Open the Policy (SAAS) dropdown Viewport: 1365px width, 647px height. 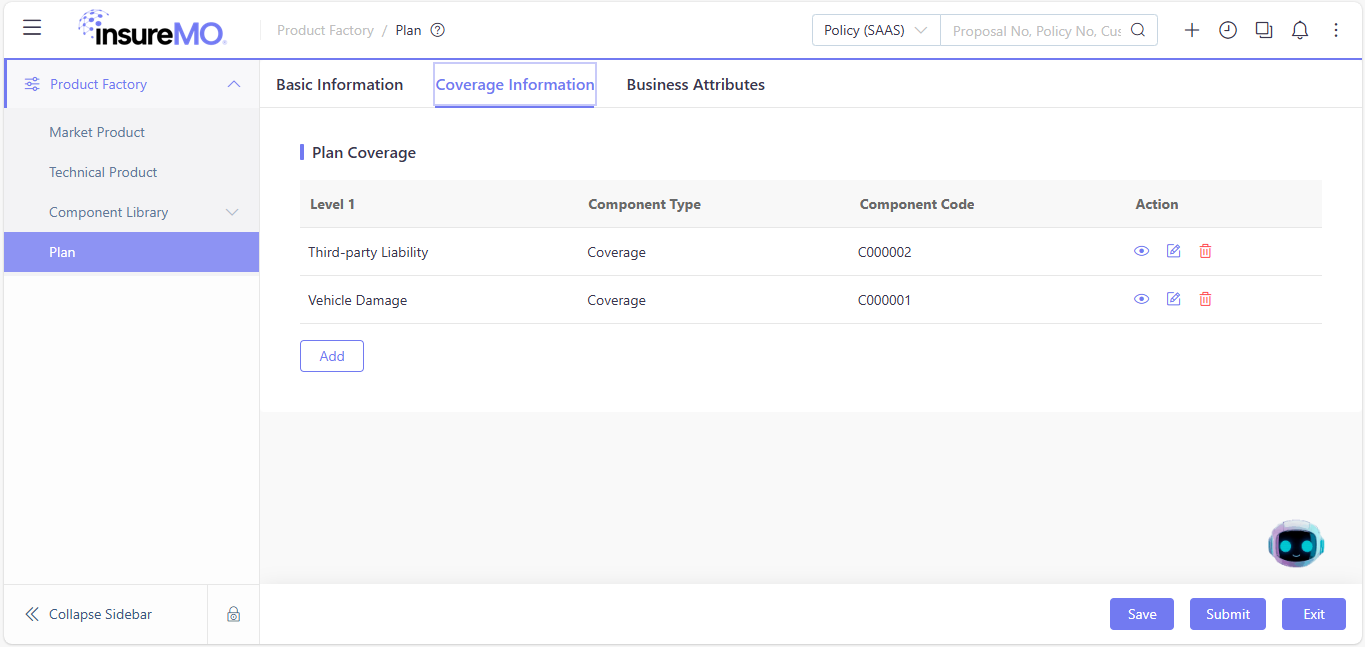click(x=876, y=30)
